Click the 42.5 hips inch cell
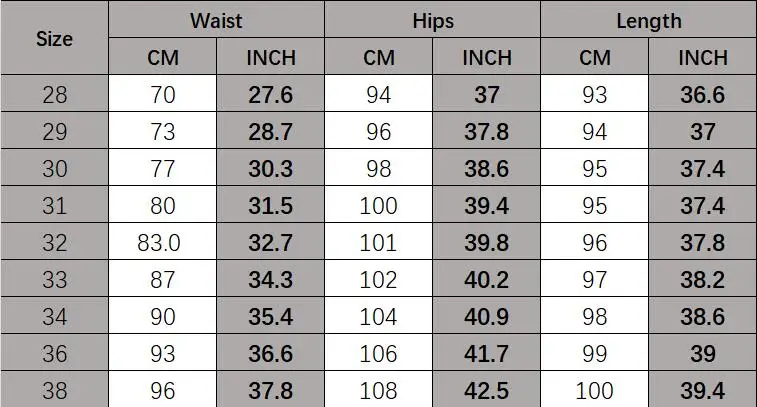Viewport: 757px width, 407px height. pos(487,390)
